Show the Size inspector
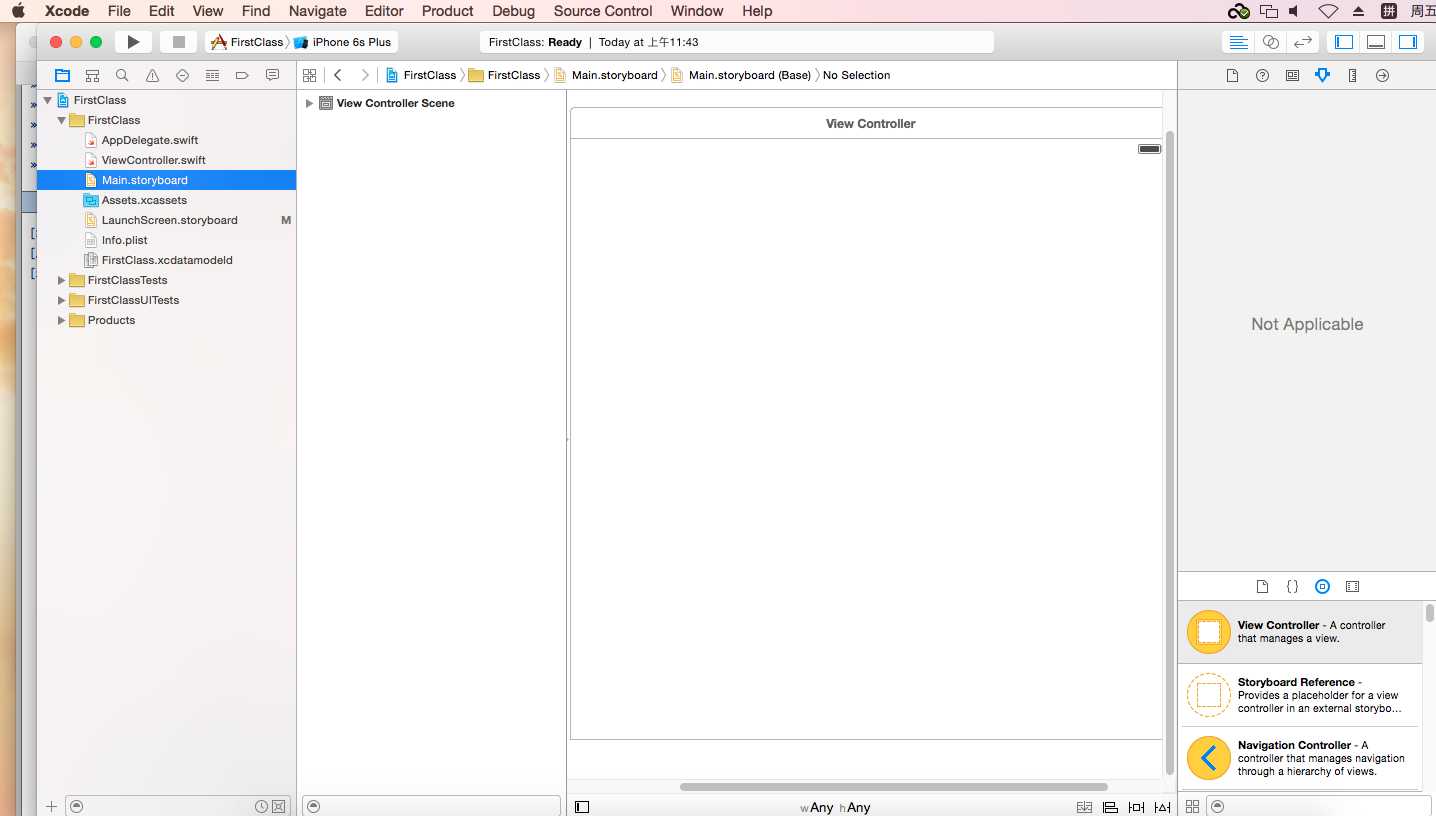This screenshot has width=1436, height=816. click(1352, 75)
